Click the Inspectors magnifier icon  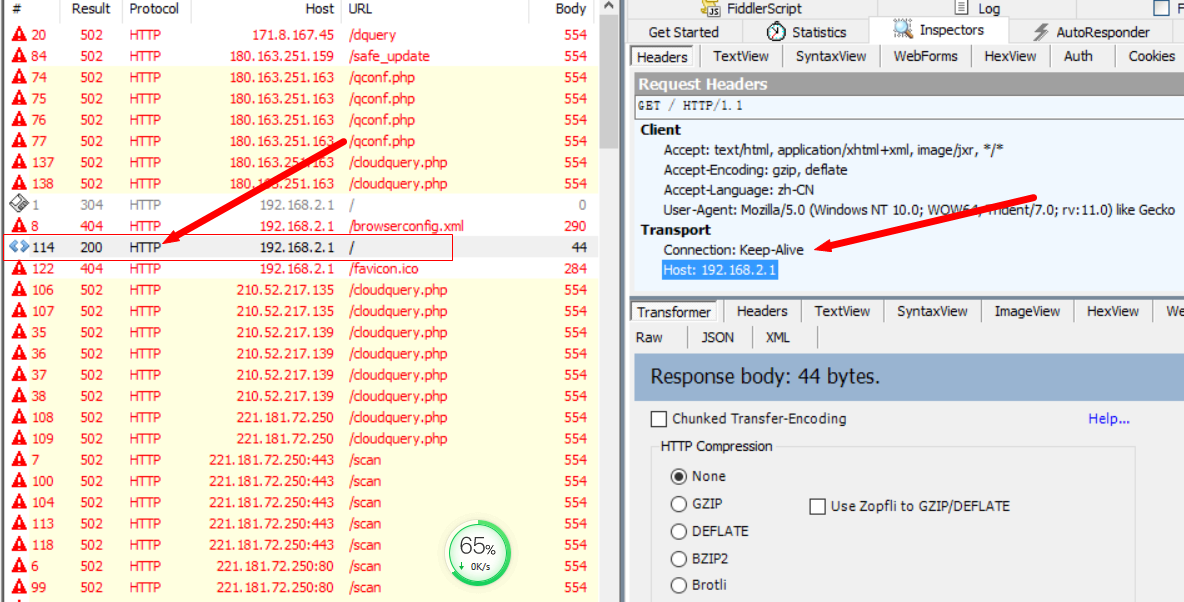click(x=903, y=29)
